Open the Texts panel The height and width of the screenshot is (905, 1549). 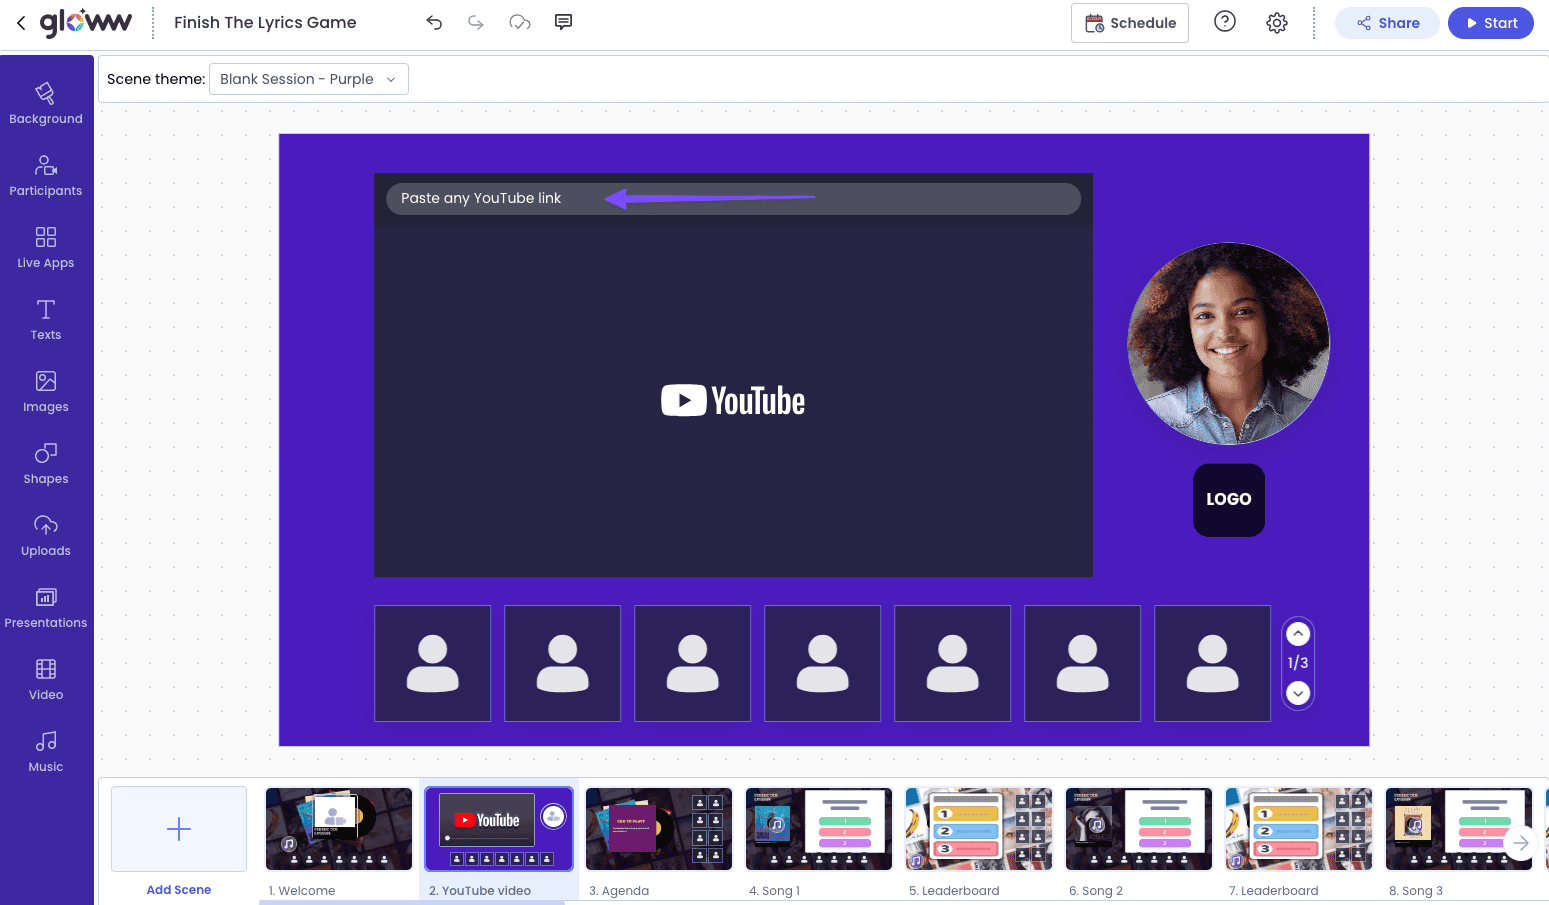pyautogui.click(x=46, y=319)
